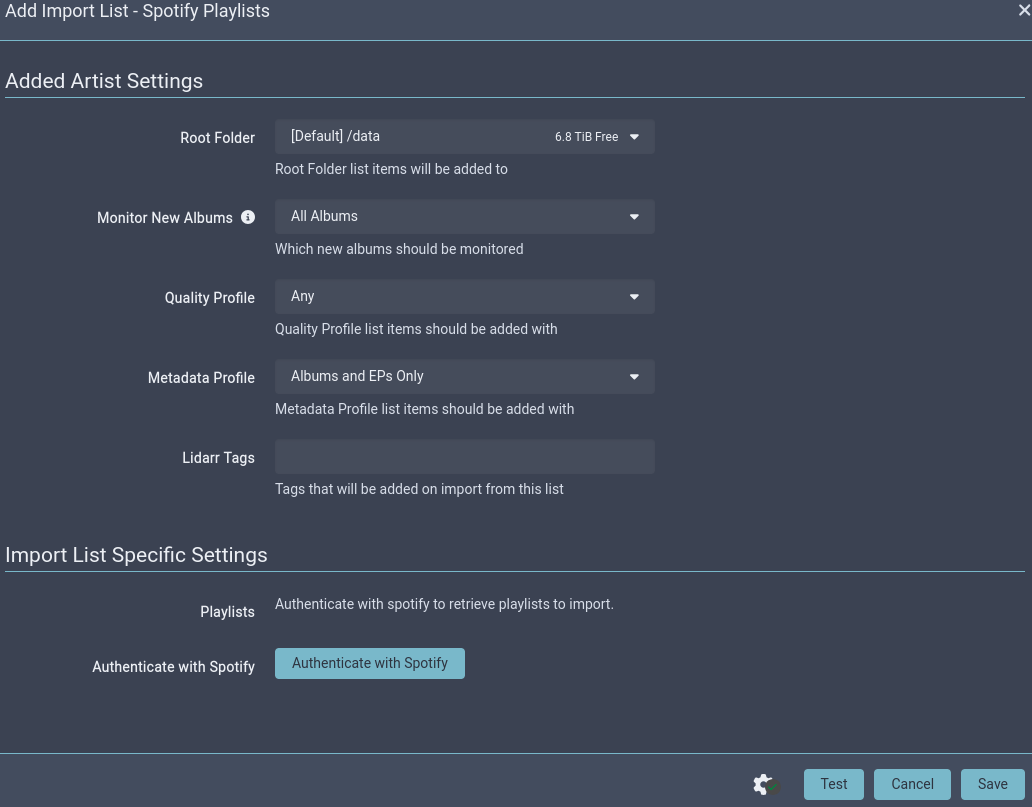Click the Playlists field label
This screenshot has width=1032, height=807.
(x=227, y=612)
